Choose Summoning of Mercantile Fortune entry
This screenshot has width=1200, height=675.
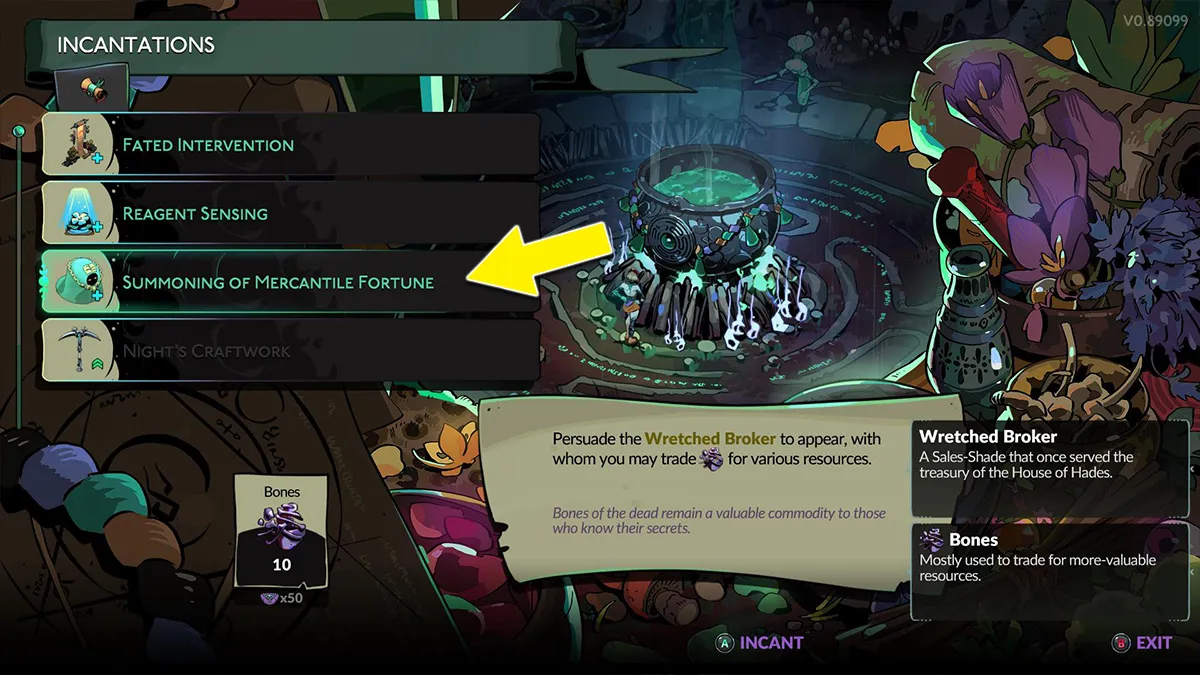tap(290, 282)
